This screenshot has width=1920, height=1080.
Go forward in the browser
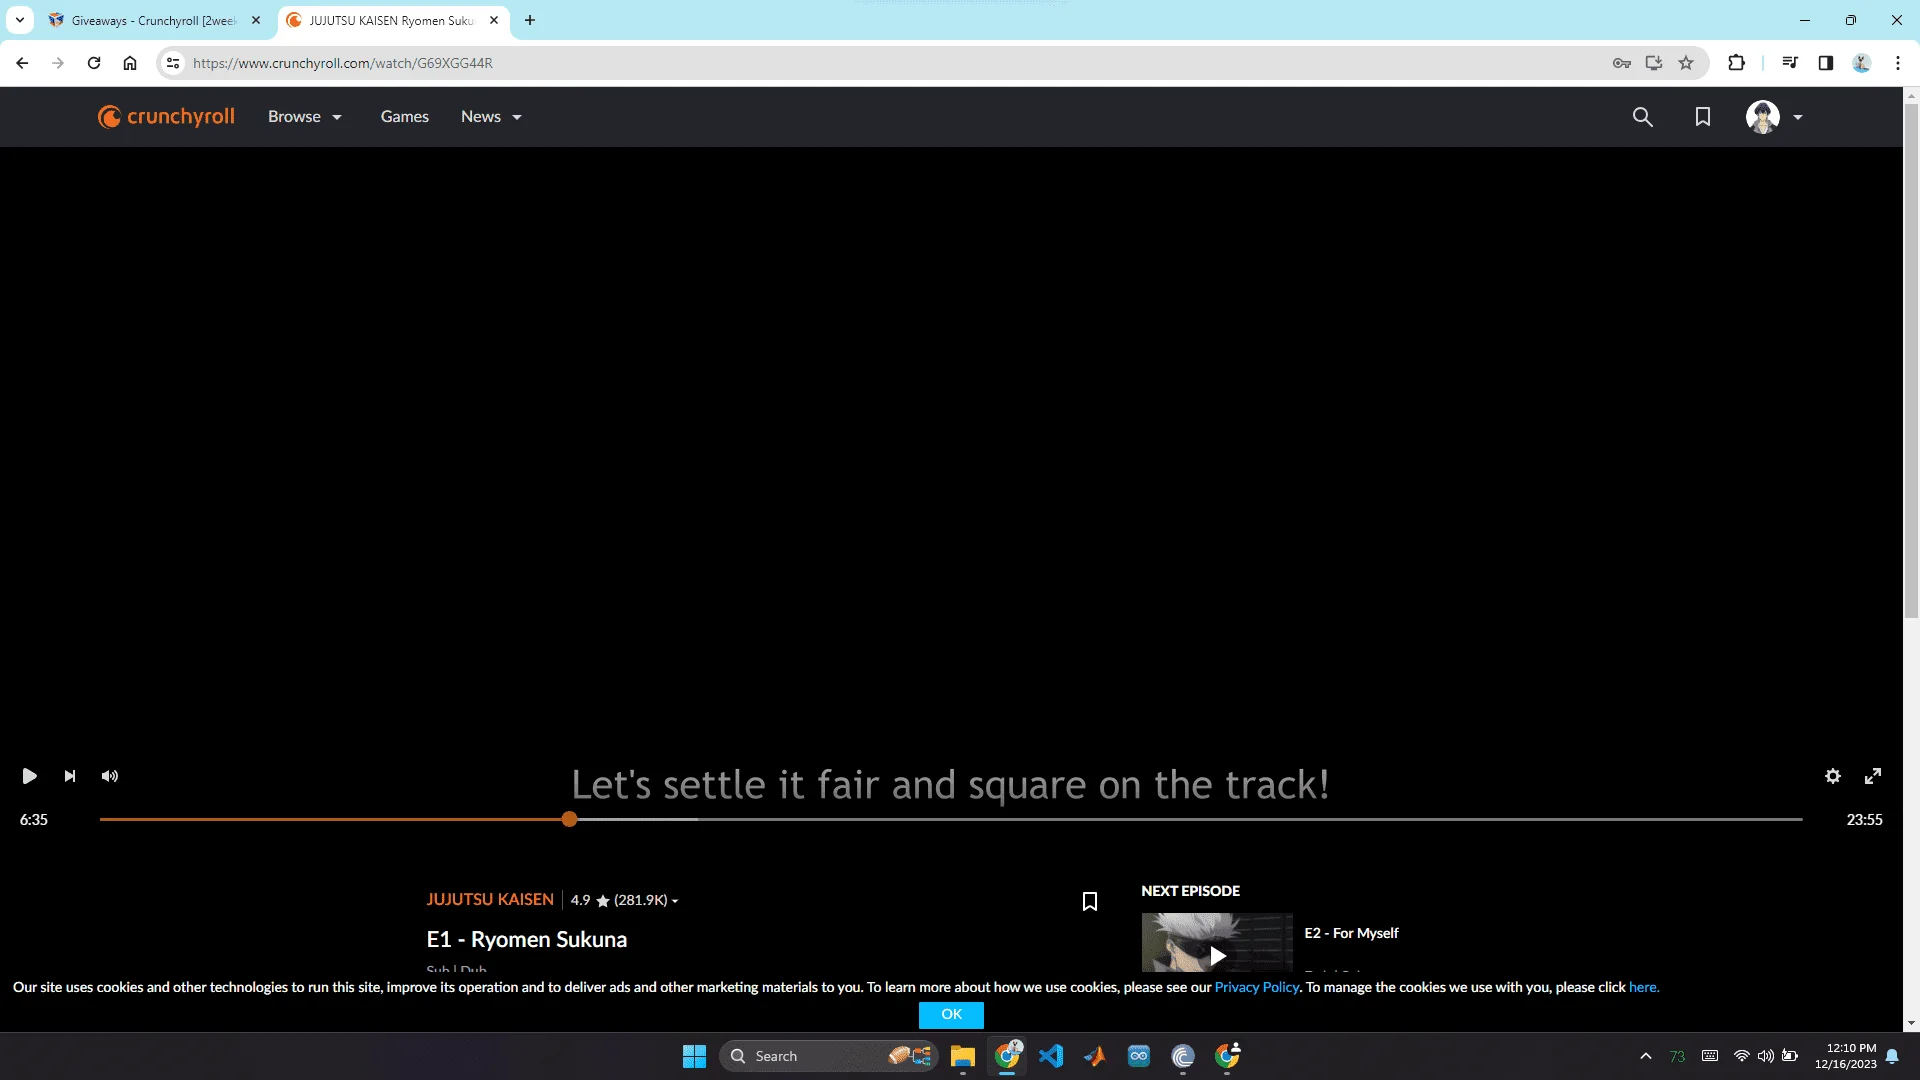pyautogui.click(x=58, y=63)
